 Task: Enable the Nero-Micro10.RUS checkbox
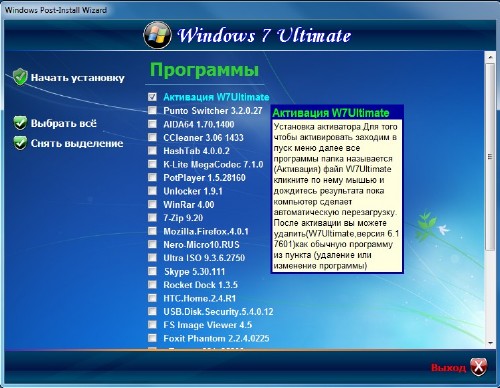click(152, 244)
